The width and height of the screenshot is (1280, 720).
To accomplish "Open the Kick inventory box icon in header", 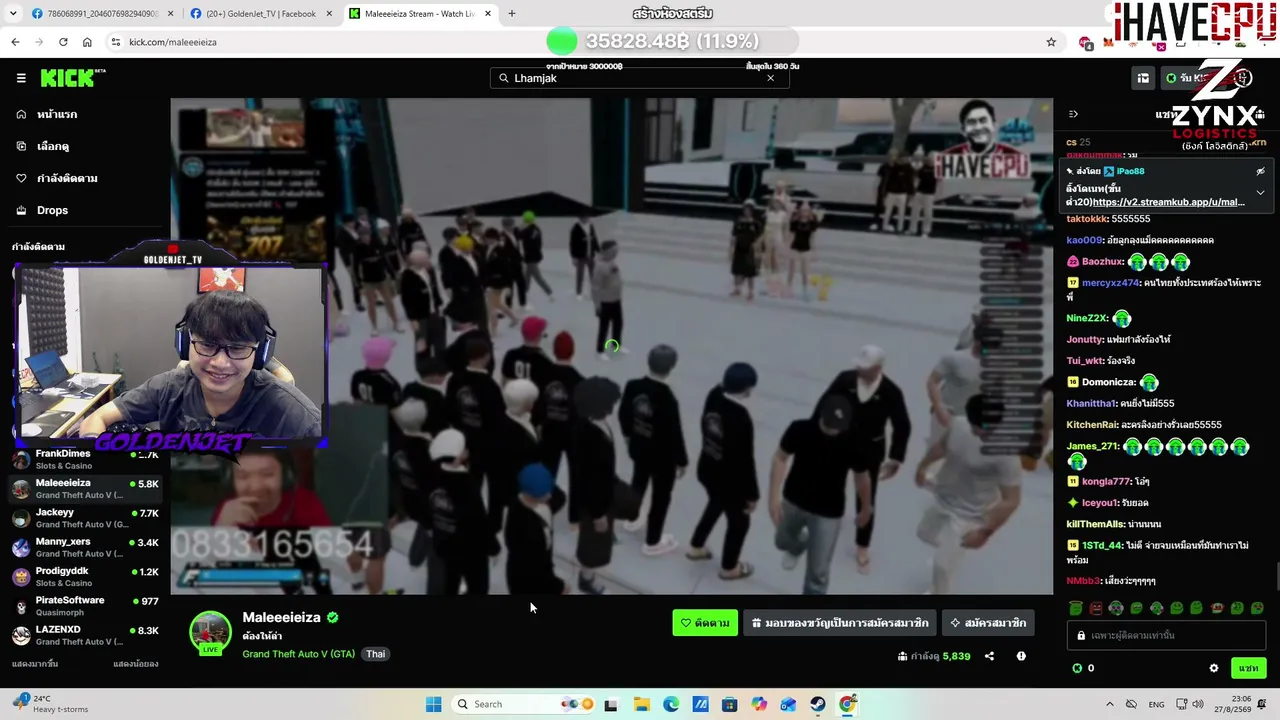I will (1143, 78).
